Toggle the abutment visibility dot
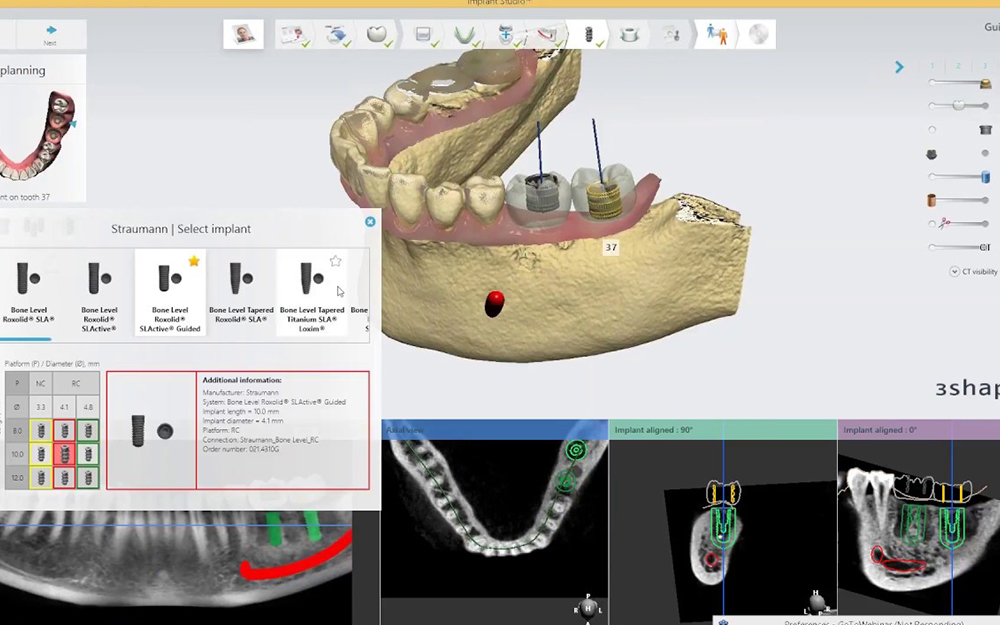 click(985, 153)
